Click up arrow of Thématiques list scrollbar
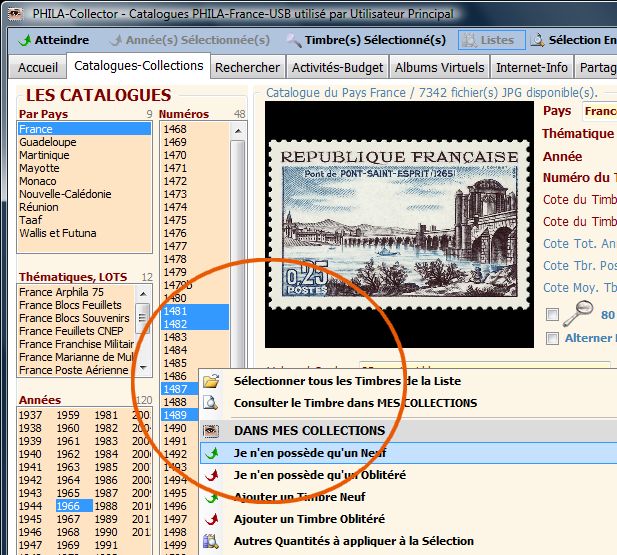Viewport: 617px width, 555px height. (143, 293)
